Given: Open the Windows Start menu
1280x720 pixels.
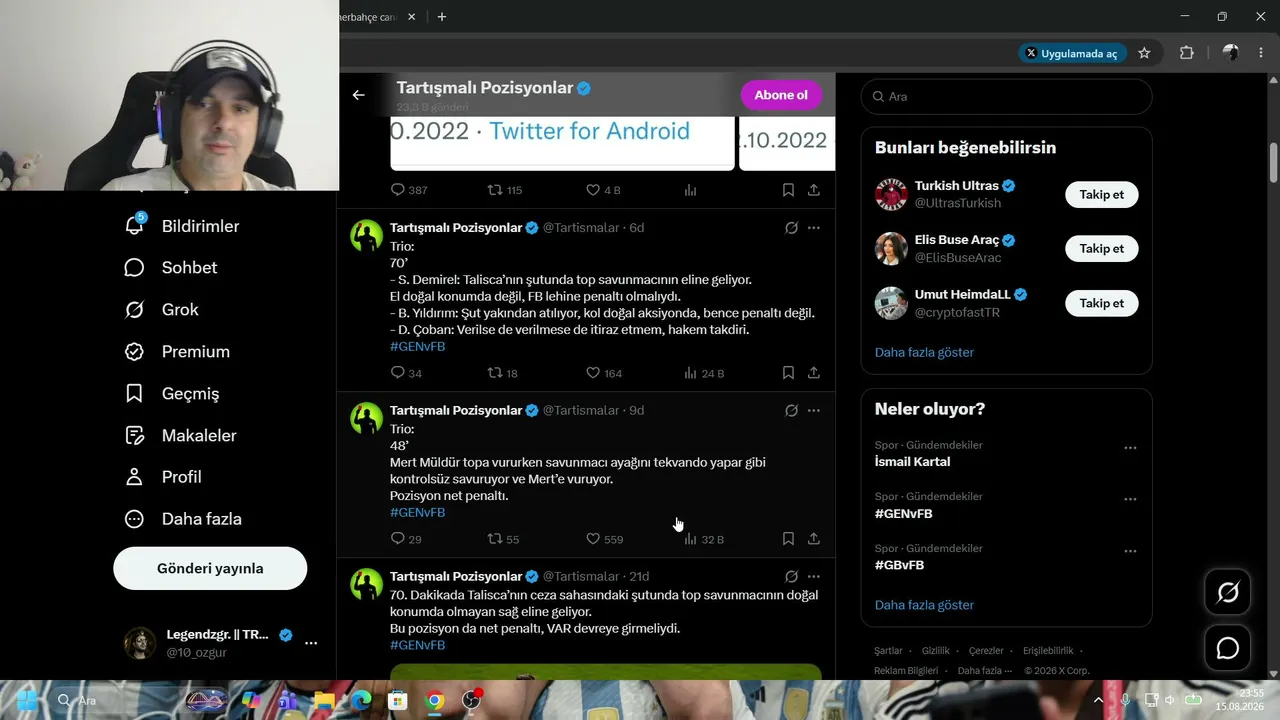Looking at the screenshot, I should pyautogui.click(x=27, y=700).
